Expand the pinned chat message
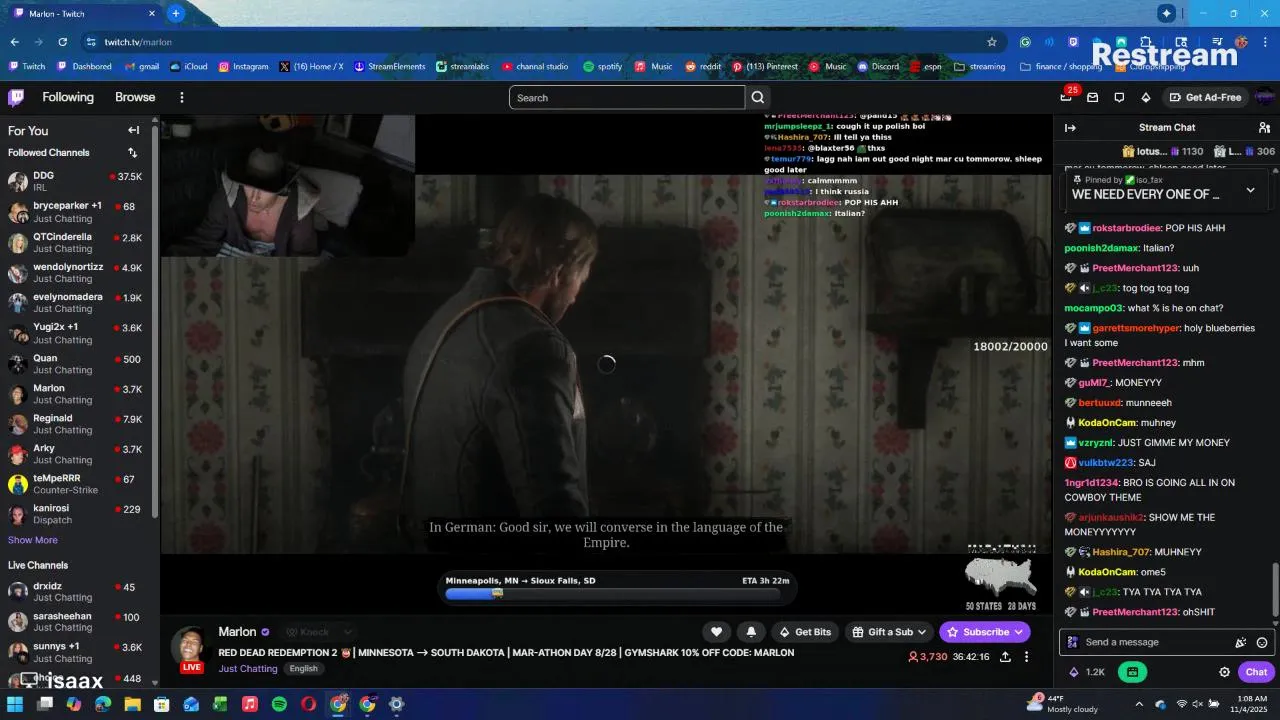The image size is (1280, 720). click(1250, 190)
